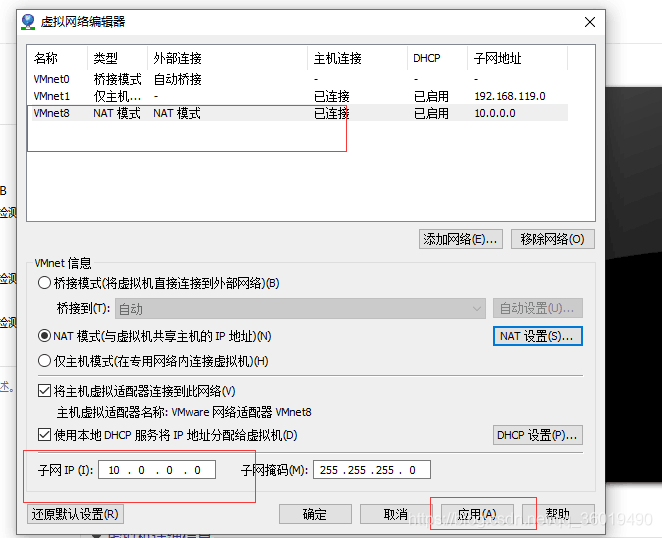Open DHCP 设置(P)... dialog
The width and height of the screenshot is (662, 538).
tap(537, 435)
